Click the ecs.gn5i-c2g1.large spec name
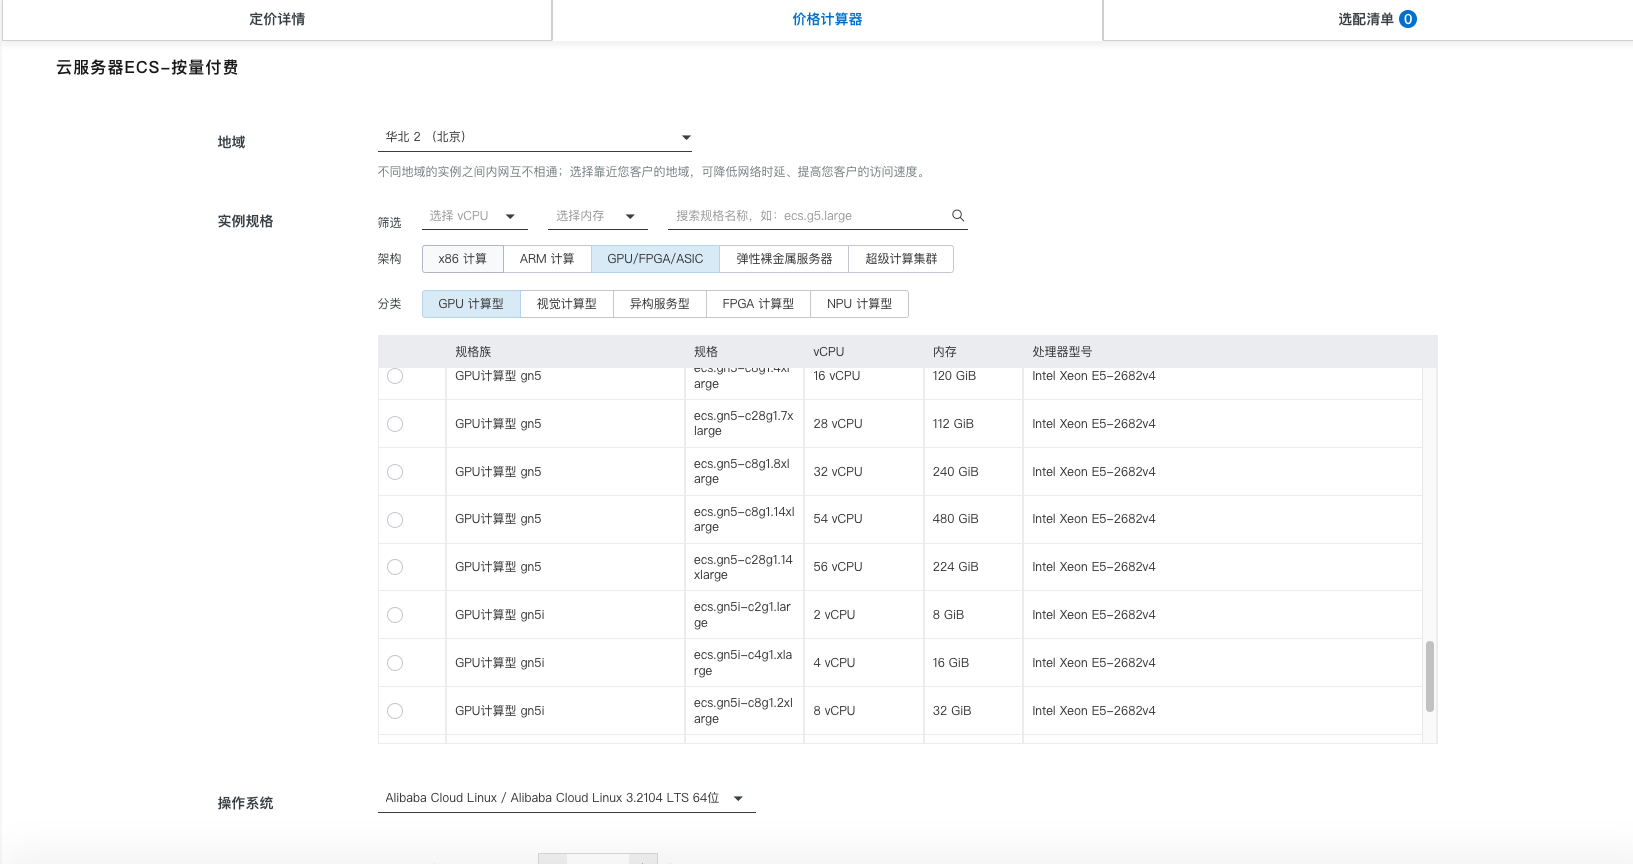The height and width of the screenshot is (864, 1633). (742, 615)
